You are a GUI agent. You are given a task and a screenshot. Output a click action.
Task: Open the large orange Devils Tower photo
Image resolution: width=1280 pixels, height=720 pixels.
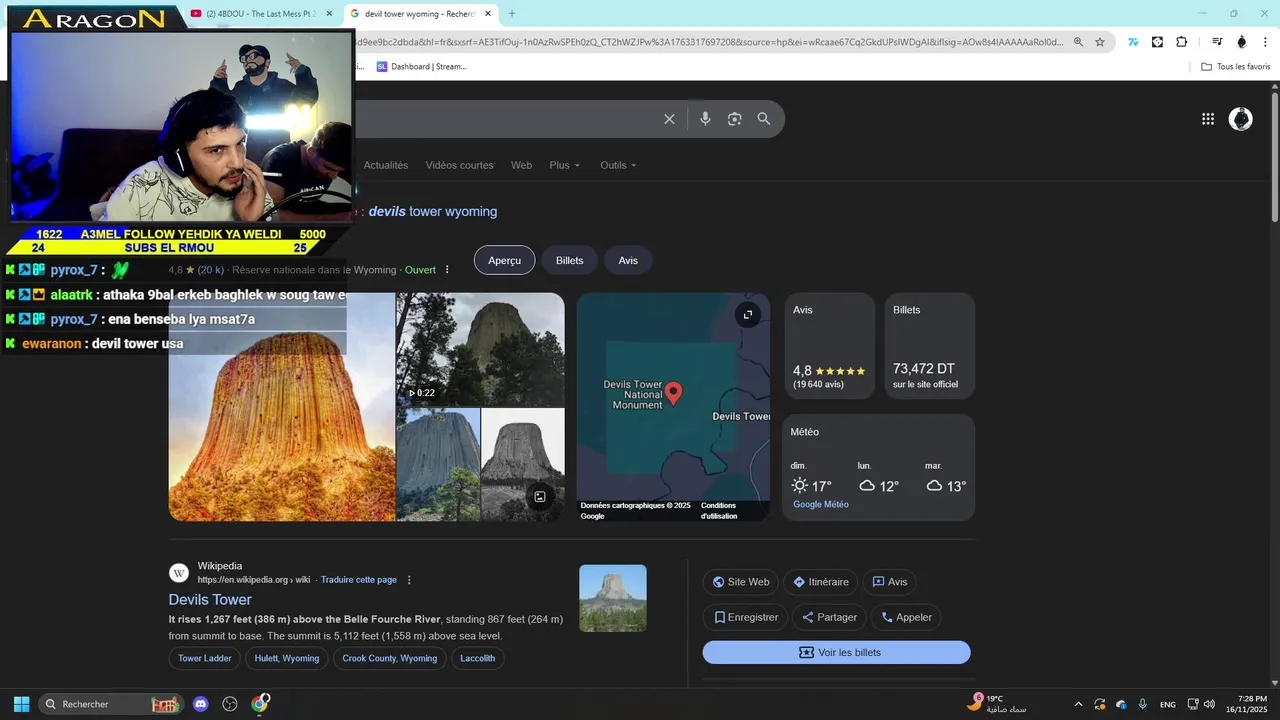pyautogui.click(x=282, y=407)
